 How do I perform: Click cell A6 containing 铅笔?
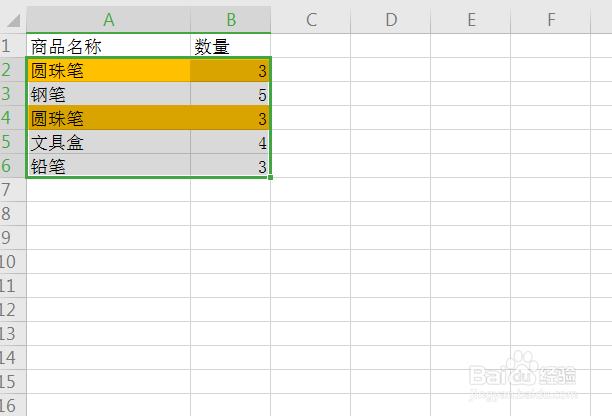108,166
